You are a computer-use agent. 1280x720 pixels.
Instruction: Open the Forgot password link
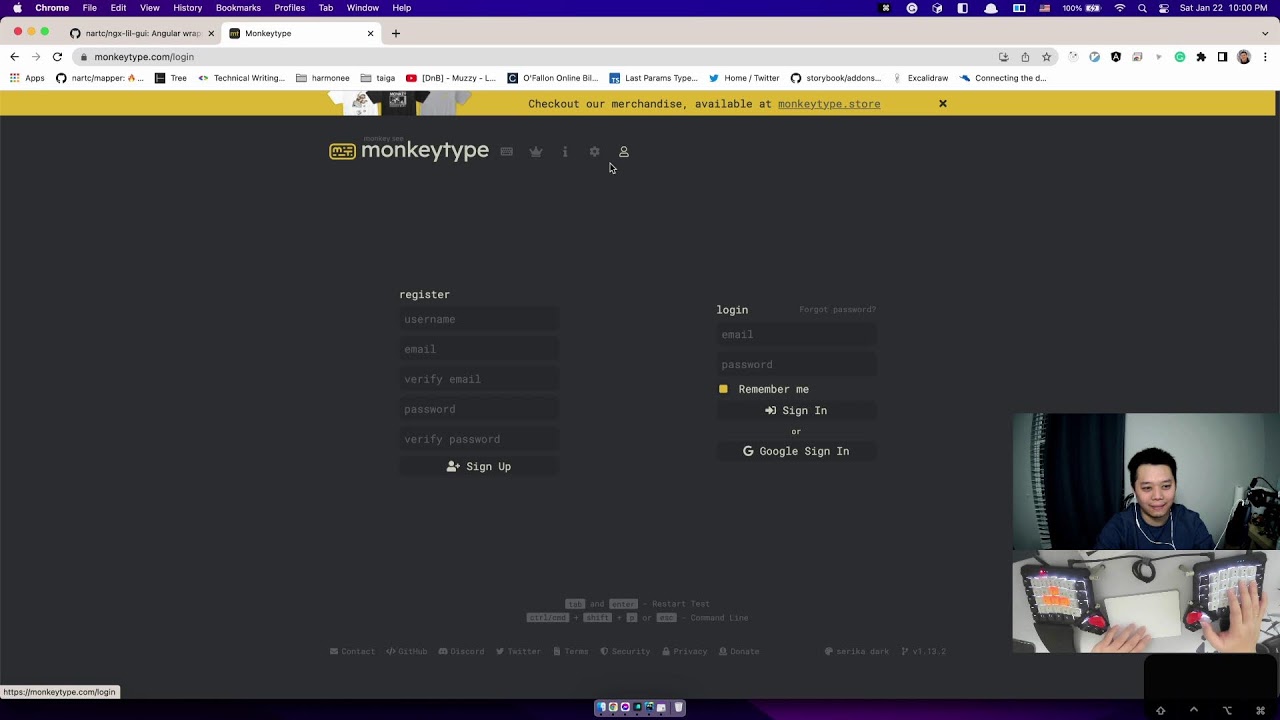837,310
